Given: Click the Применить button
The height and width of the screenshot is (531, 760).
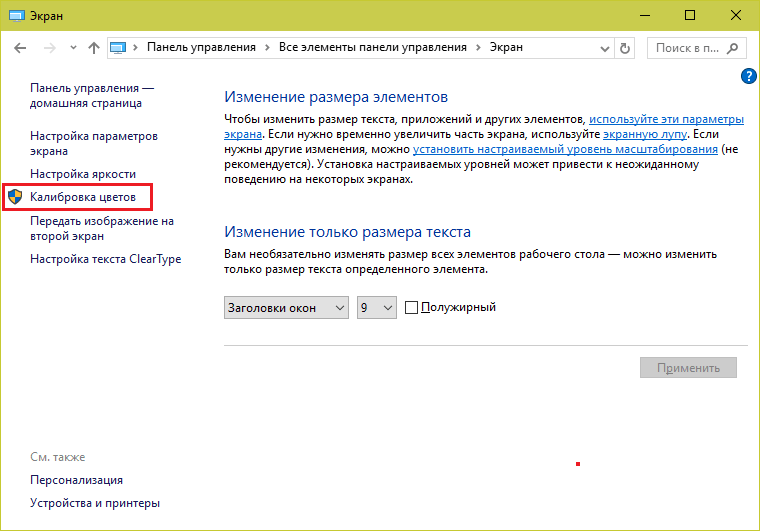Looking at the screenshot, I should [688, 367].
